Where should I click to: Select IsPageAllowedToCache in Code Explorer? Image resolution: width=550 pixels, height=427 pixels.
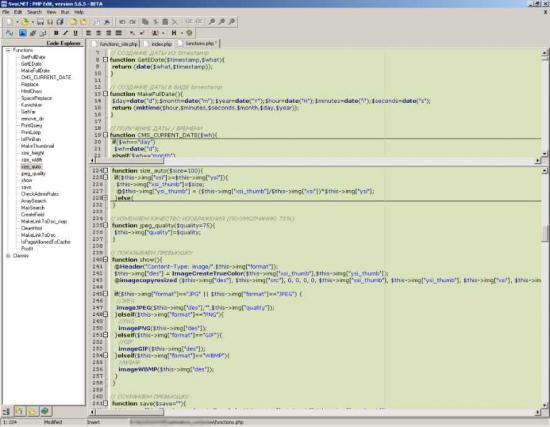46,242
